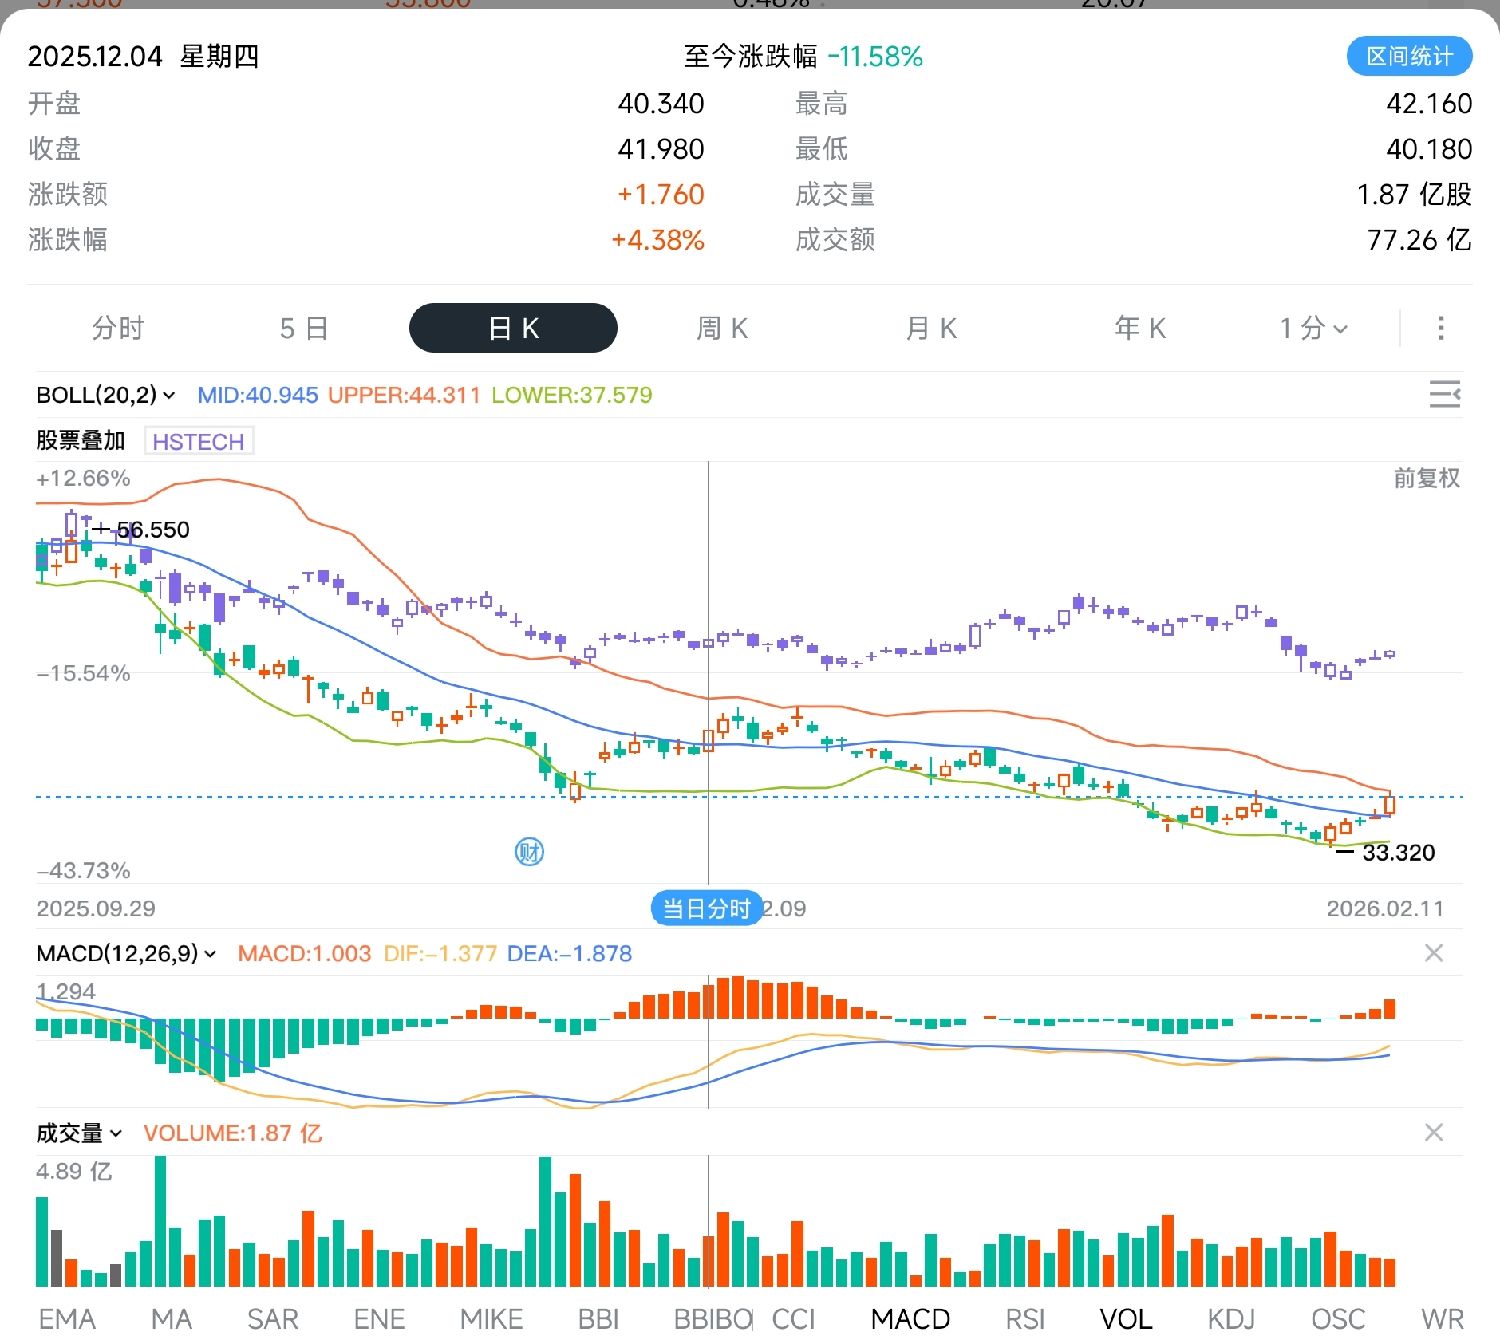Switch to the 周K weekly tab

tap(722, 328)
